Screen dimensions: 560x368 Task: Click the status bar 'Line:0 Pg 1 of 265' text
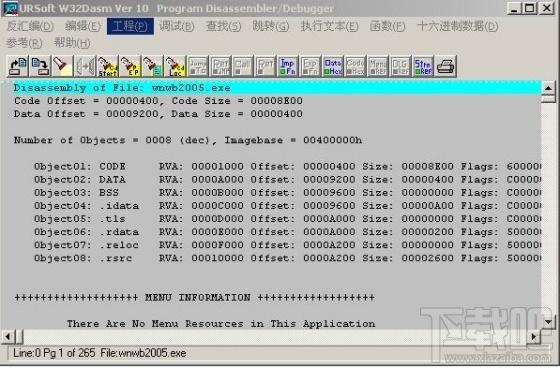[54, 353]
